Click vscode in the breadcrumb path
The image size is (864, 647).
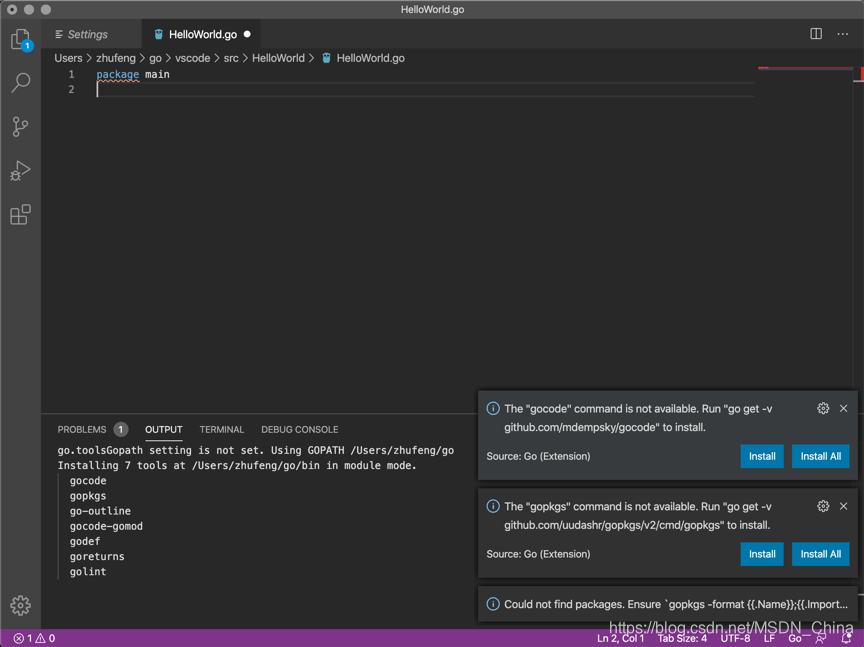[x=192, y=58]
